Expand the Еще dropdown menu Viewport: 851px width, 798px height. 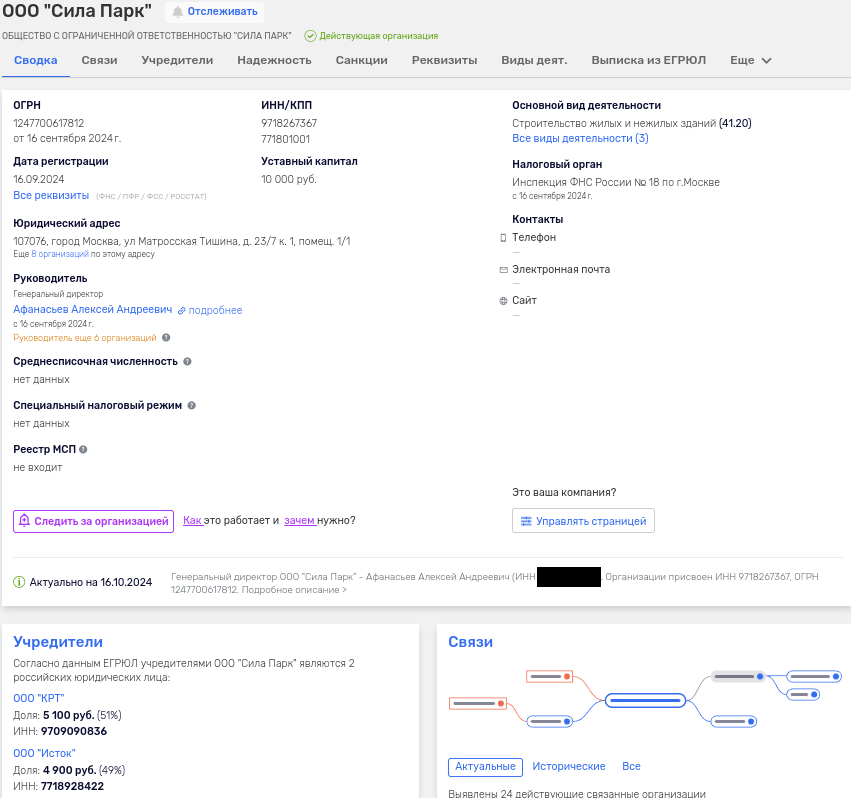pyautogui.click(x=751, y=60)
